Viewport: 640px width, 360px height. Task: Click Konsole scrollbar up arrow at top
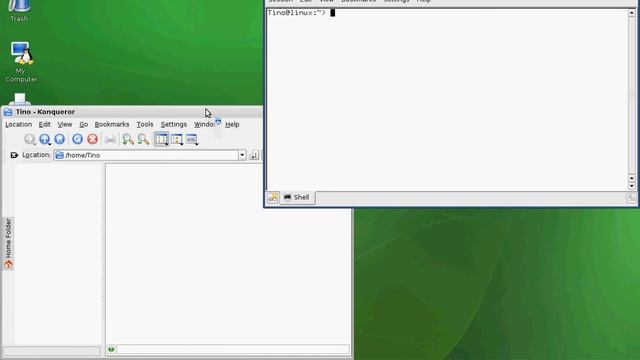(631, 13)
